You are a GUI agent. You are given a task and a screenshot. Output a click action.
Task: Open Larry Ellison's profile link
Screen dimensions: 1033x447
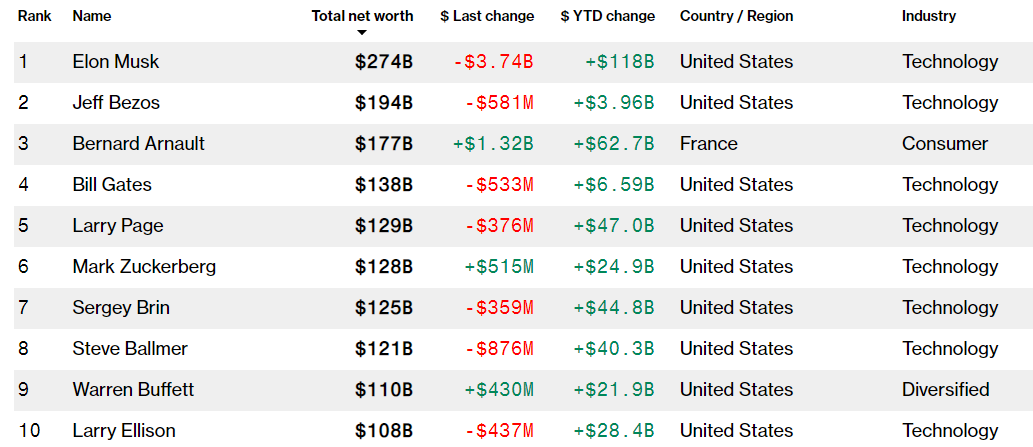coord(124,431)
